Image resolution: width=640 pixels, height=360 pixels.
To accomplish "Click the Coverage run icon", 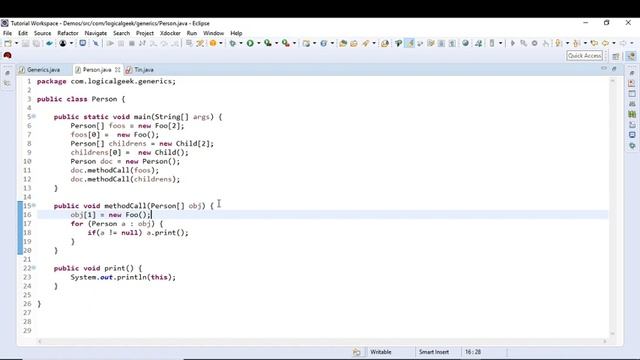I will click(268, 43).
